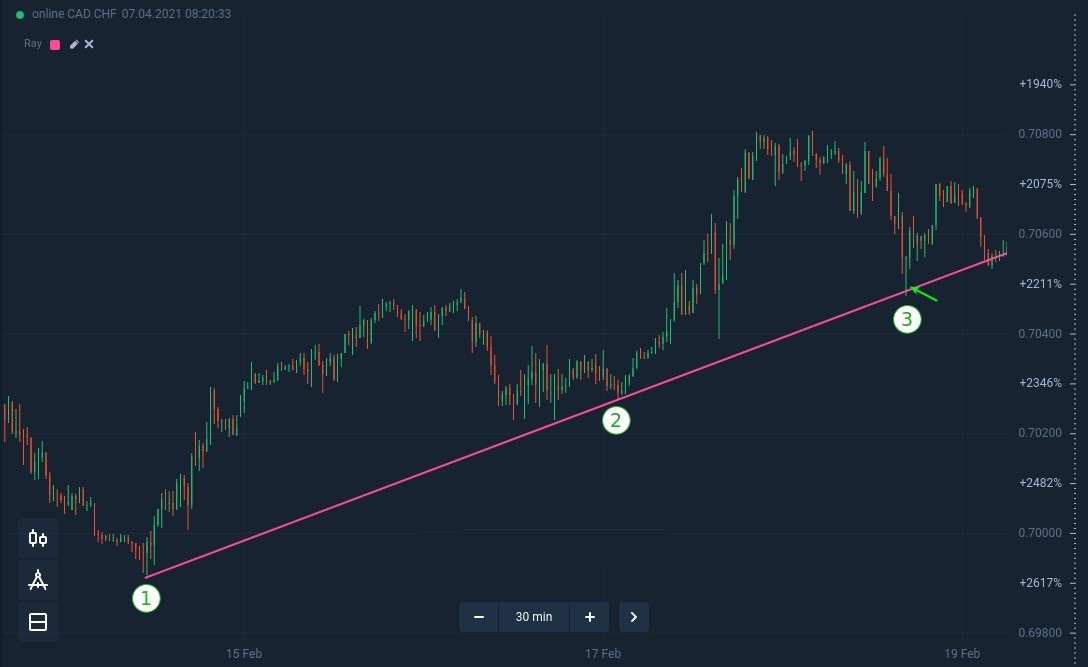Click the 0.70800 price axis label
Screen dimensions: 1088x667
(x=1040, y=134)
